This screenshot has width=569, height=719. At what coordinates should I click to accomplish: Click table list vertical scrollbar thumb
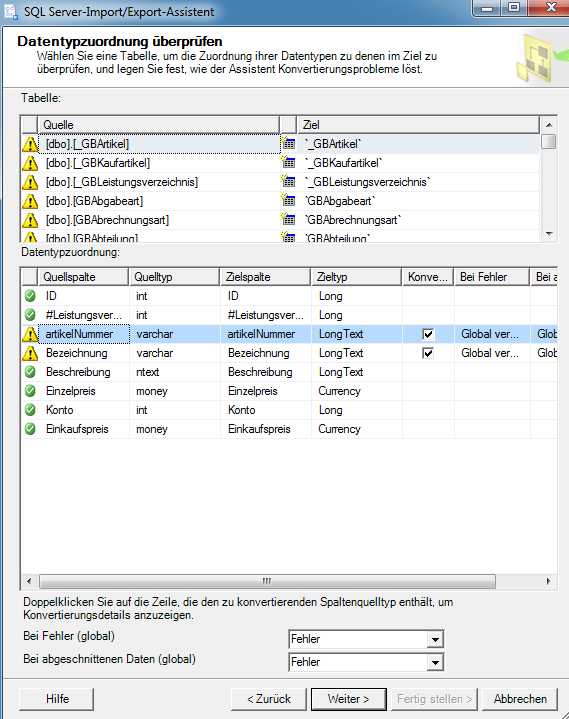pos(548,141)
